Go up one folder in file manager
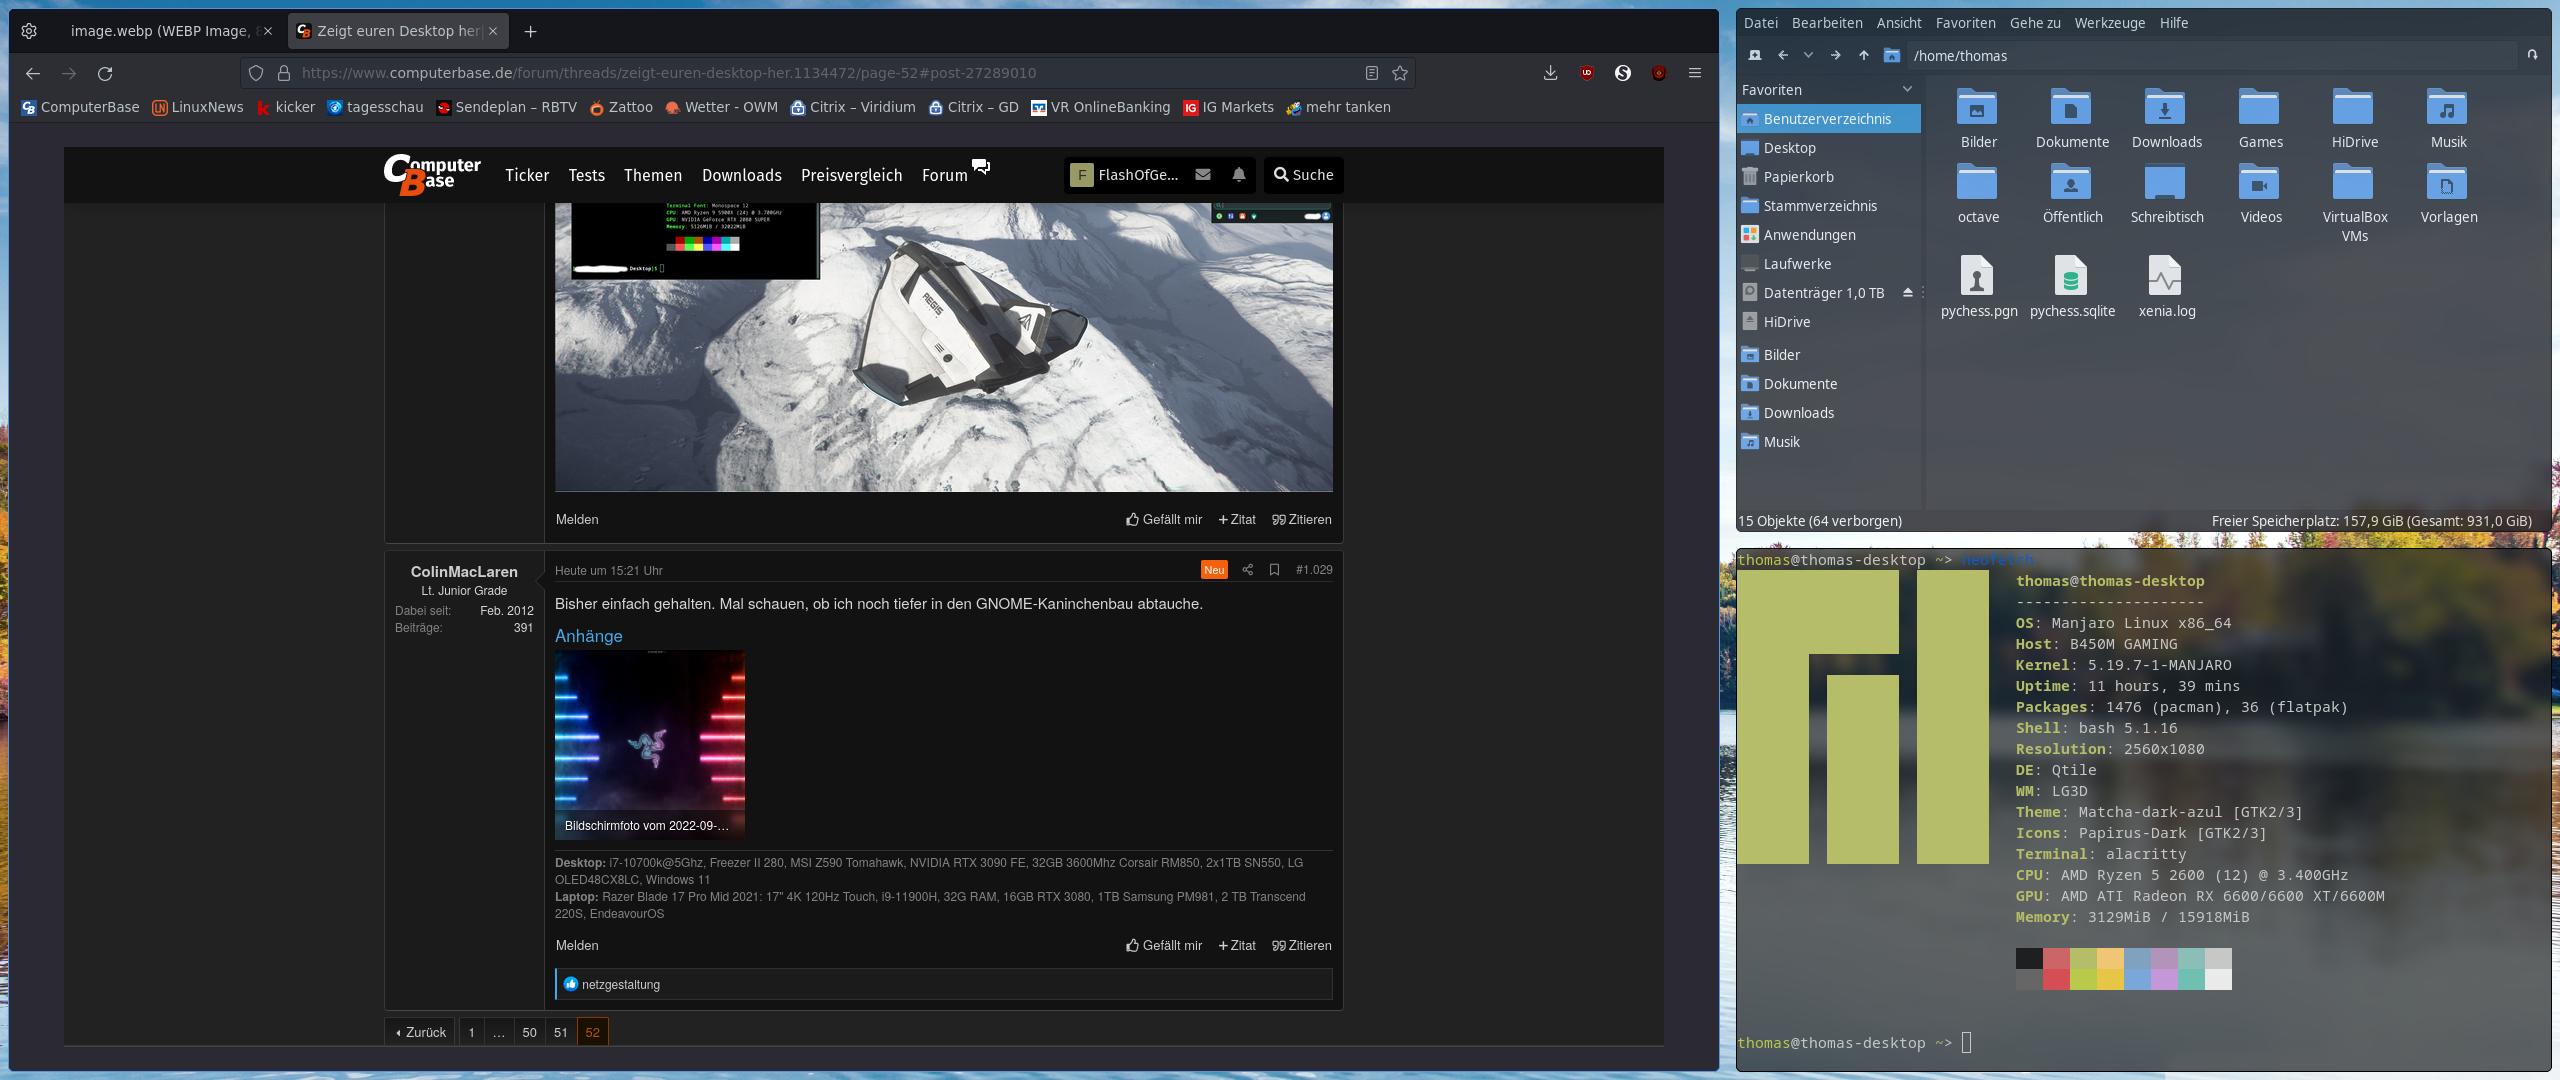The width and height of the screenshot is (2560, 1080). coord(1863,56)
